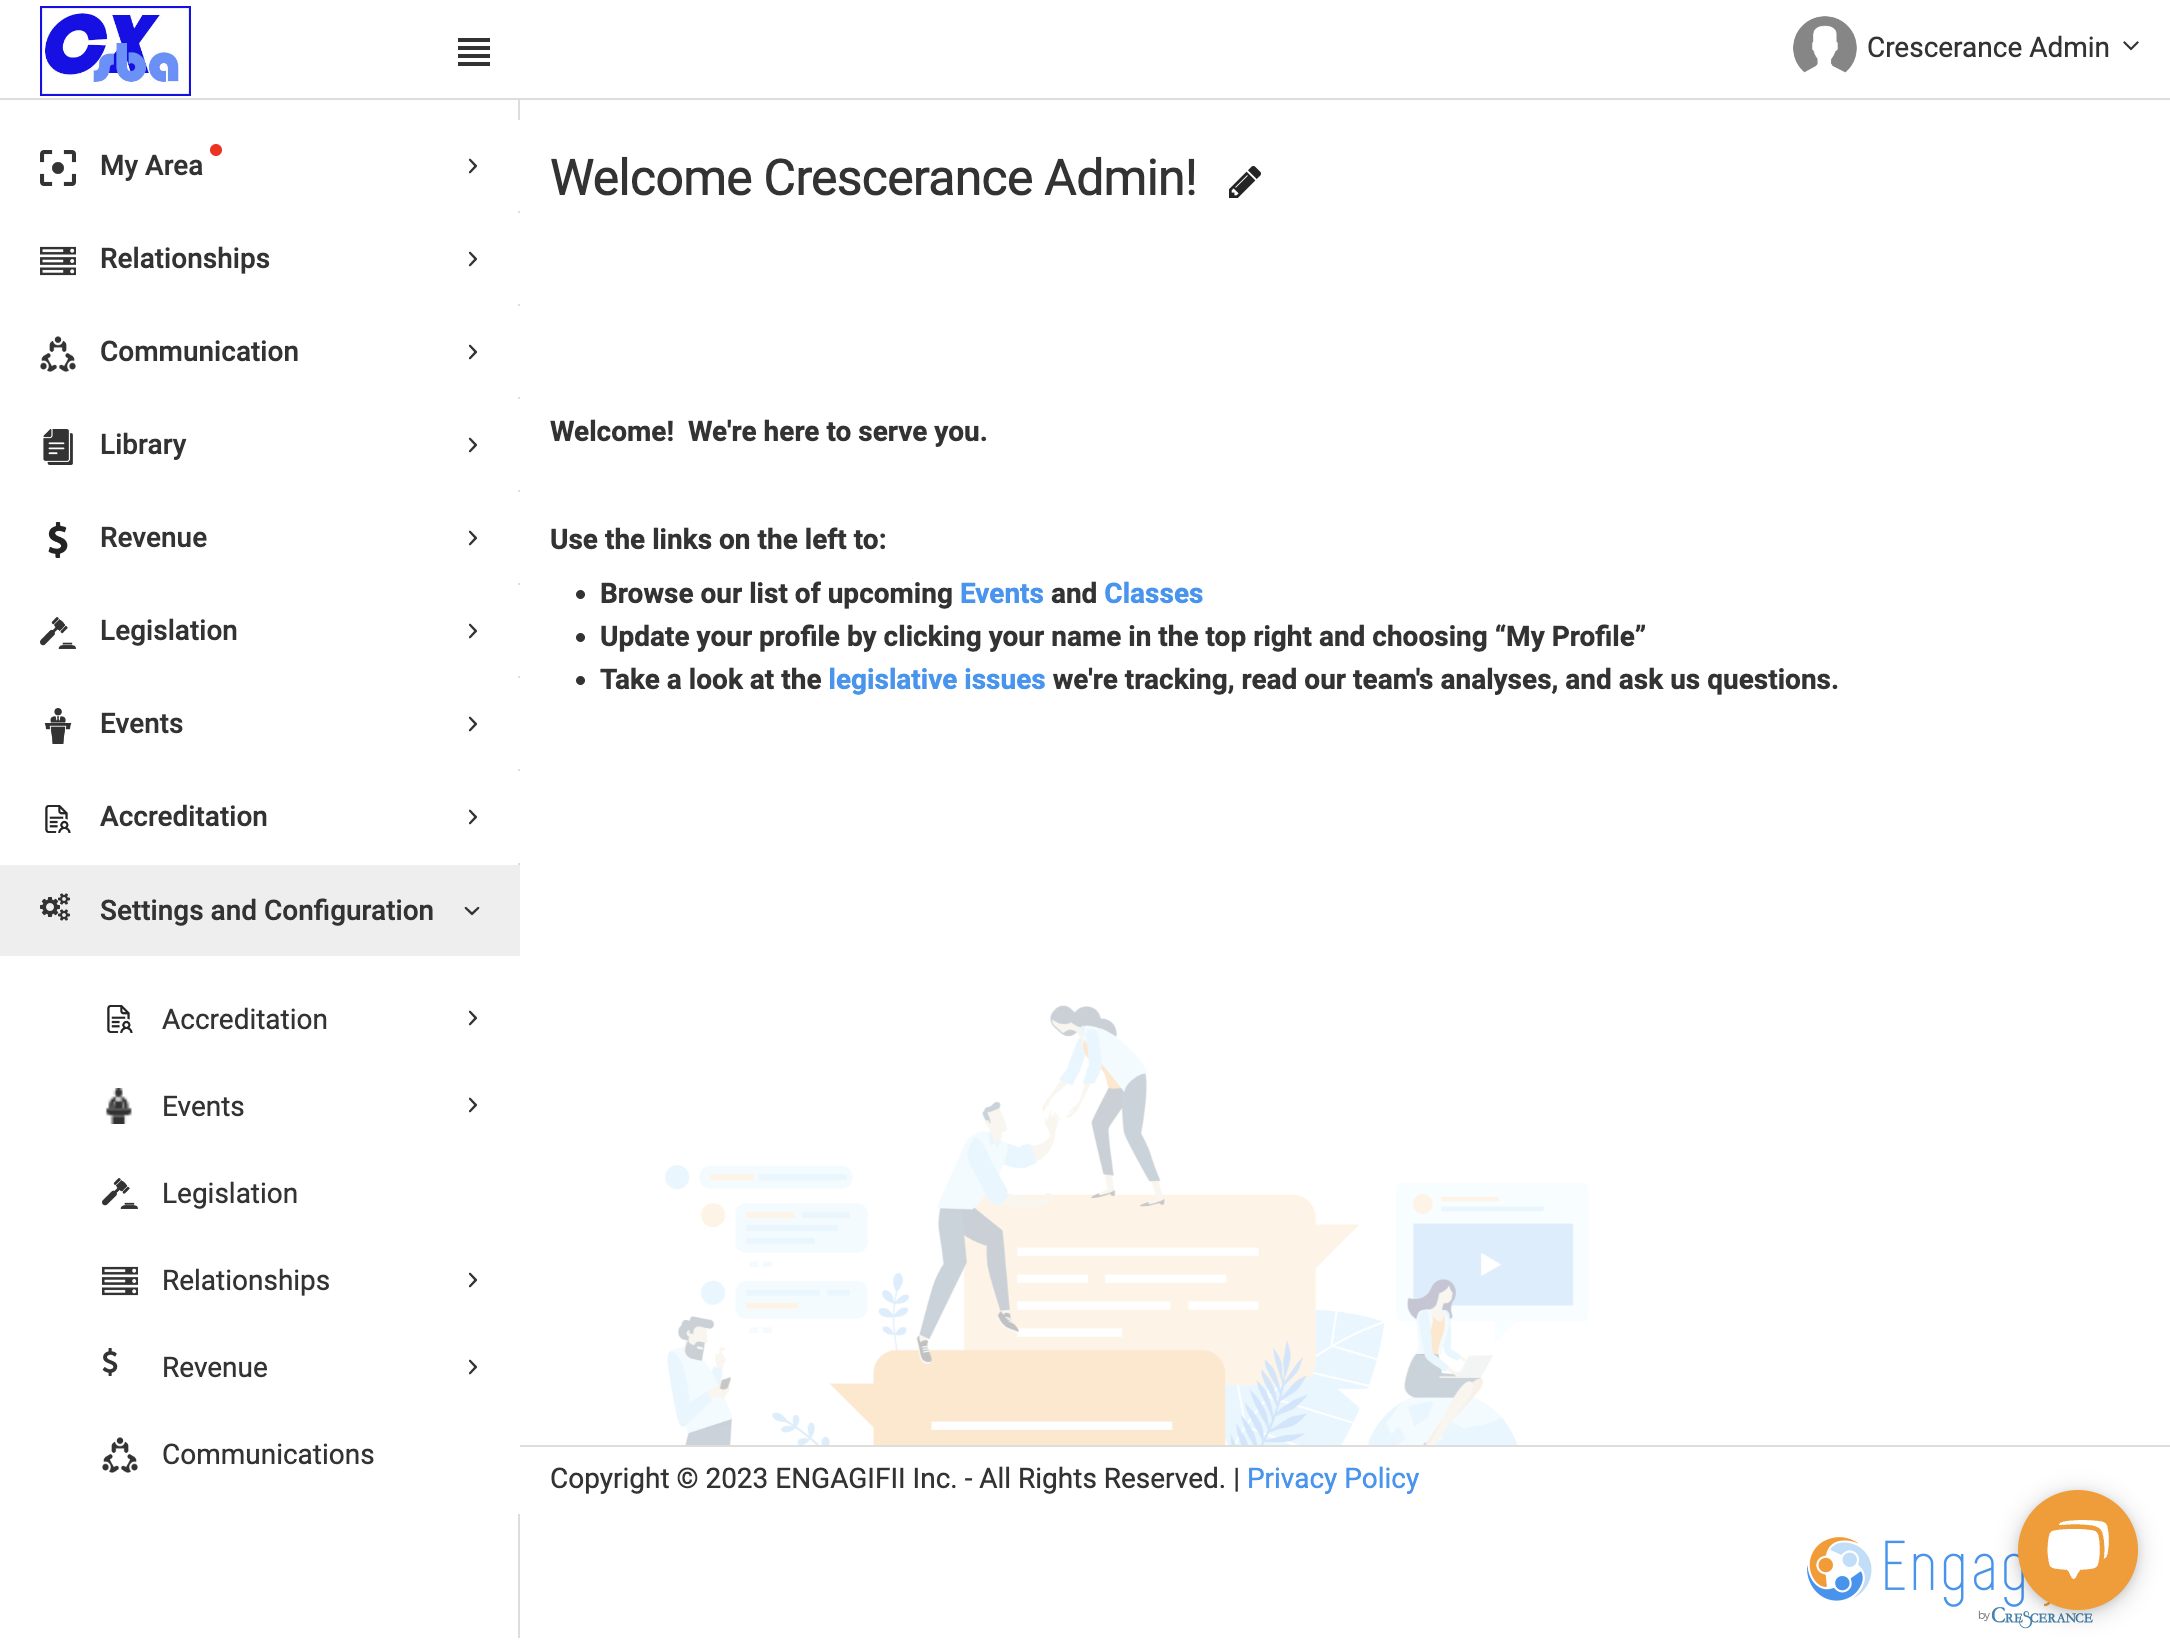The height and width of the screenshot is (1642, 2170).
Task: Expand the Relationships submenu chevron under Settings
Action: (x=473, y=1280)
